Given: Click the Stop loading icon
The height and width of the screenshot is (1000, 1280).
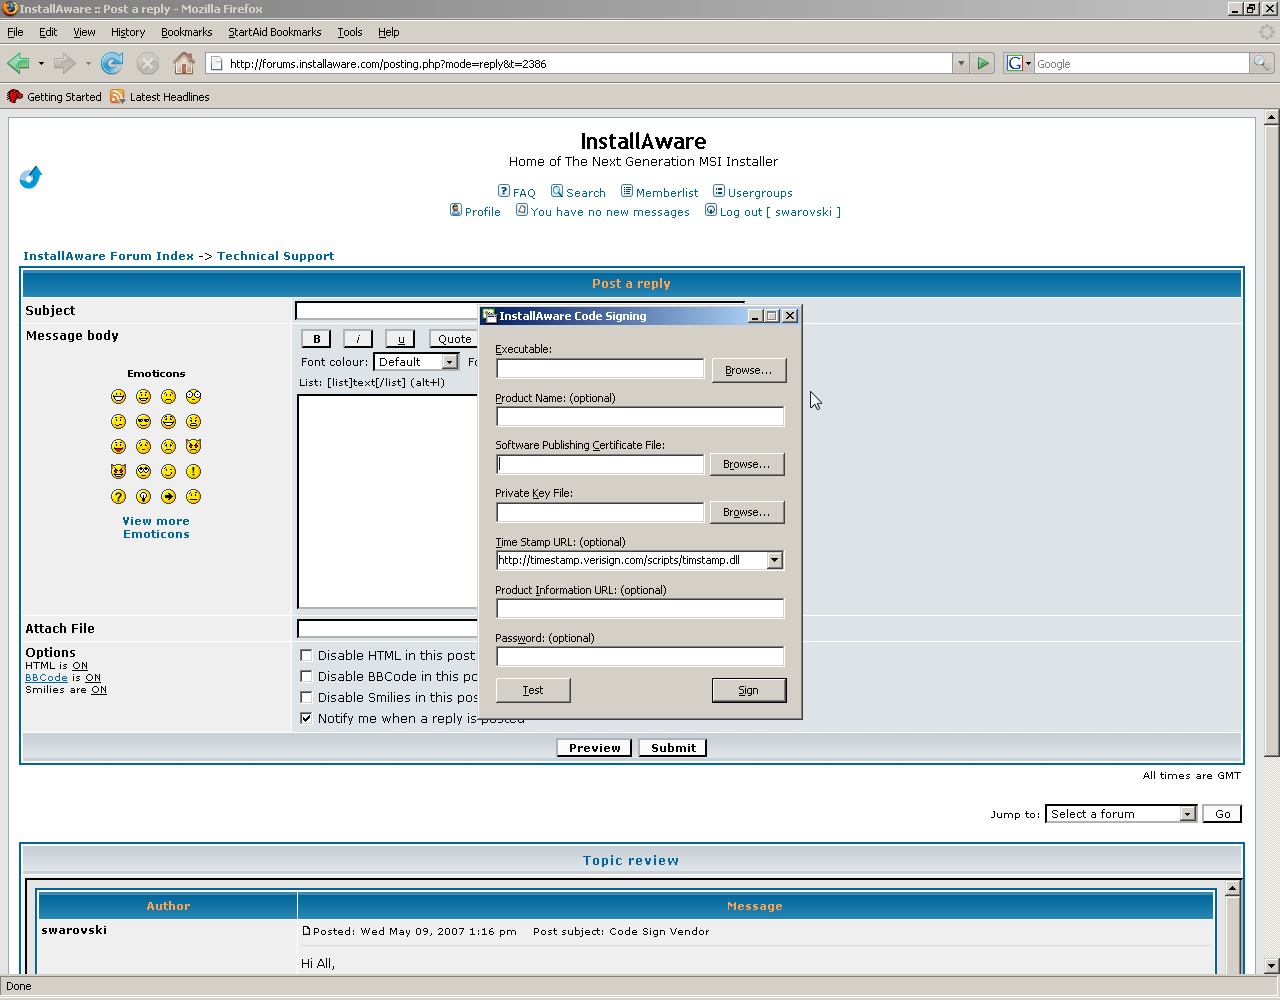Looking at the screenshot, I should 148,63.
